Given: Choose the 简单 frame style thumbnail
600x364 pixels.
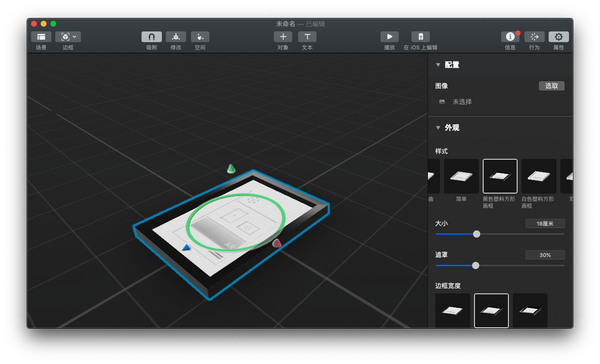Looking at the screenshot, I should (x=461, y=176).
